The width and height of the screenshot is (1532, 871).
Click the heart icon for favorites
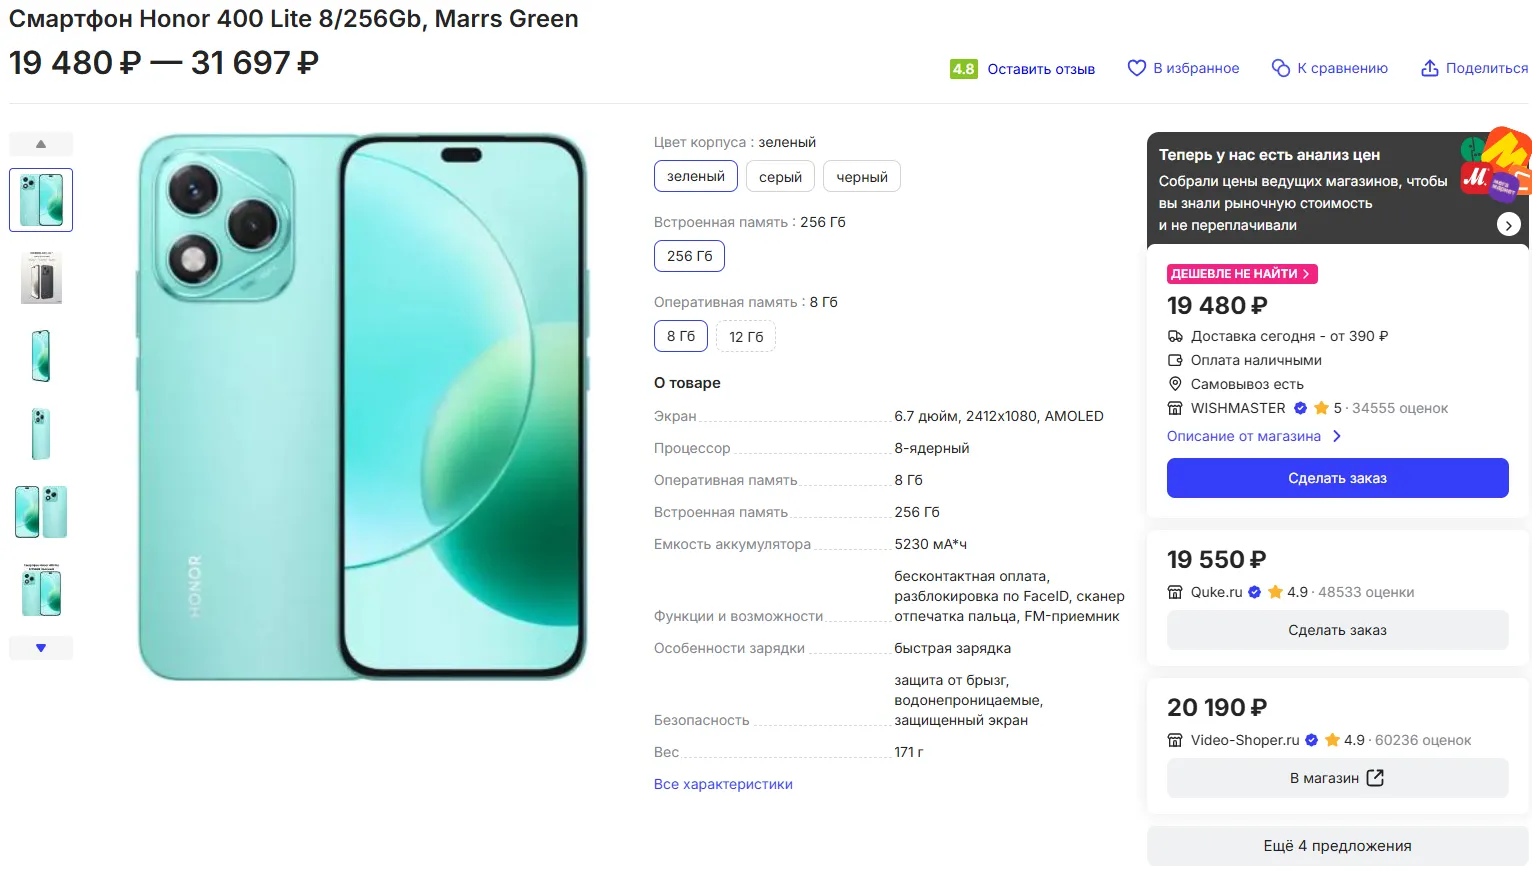[1136, 68]
